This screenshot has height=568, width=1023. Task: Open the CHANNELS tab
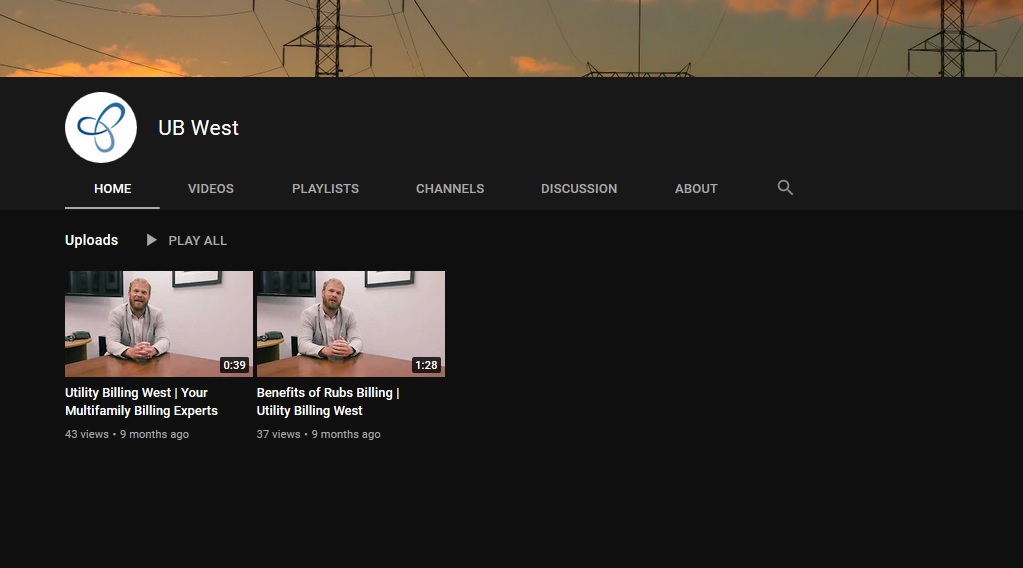[x=450, y=188]
